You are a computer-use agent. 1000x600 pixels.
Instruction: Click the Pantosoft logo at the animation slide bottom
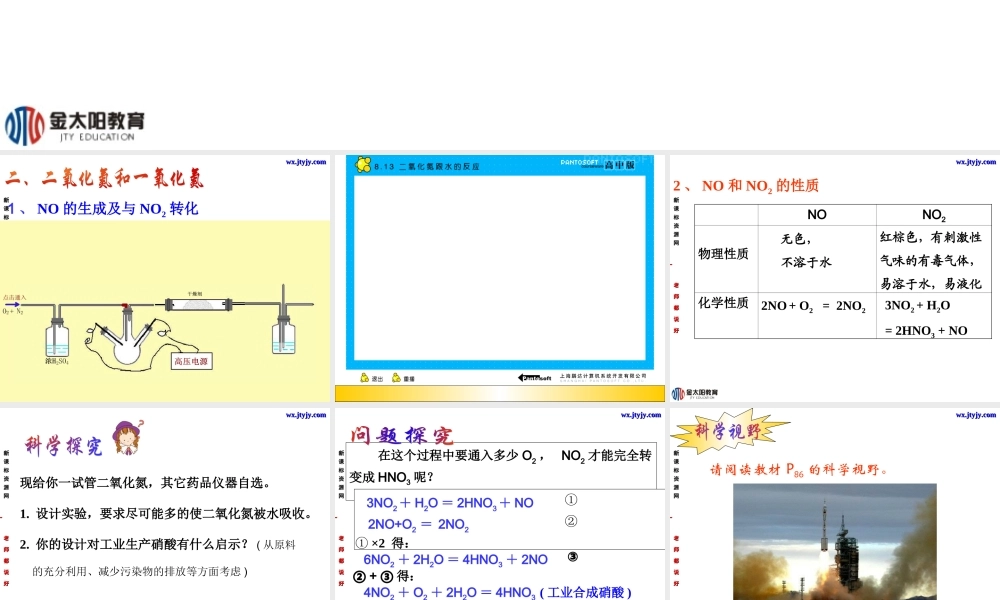point(534,377)
